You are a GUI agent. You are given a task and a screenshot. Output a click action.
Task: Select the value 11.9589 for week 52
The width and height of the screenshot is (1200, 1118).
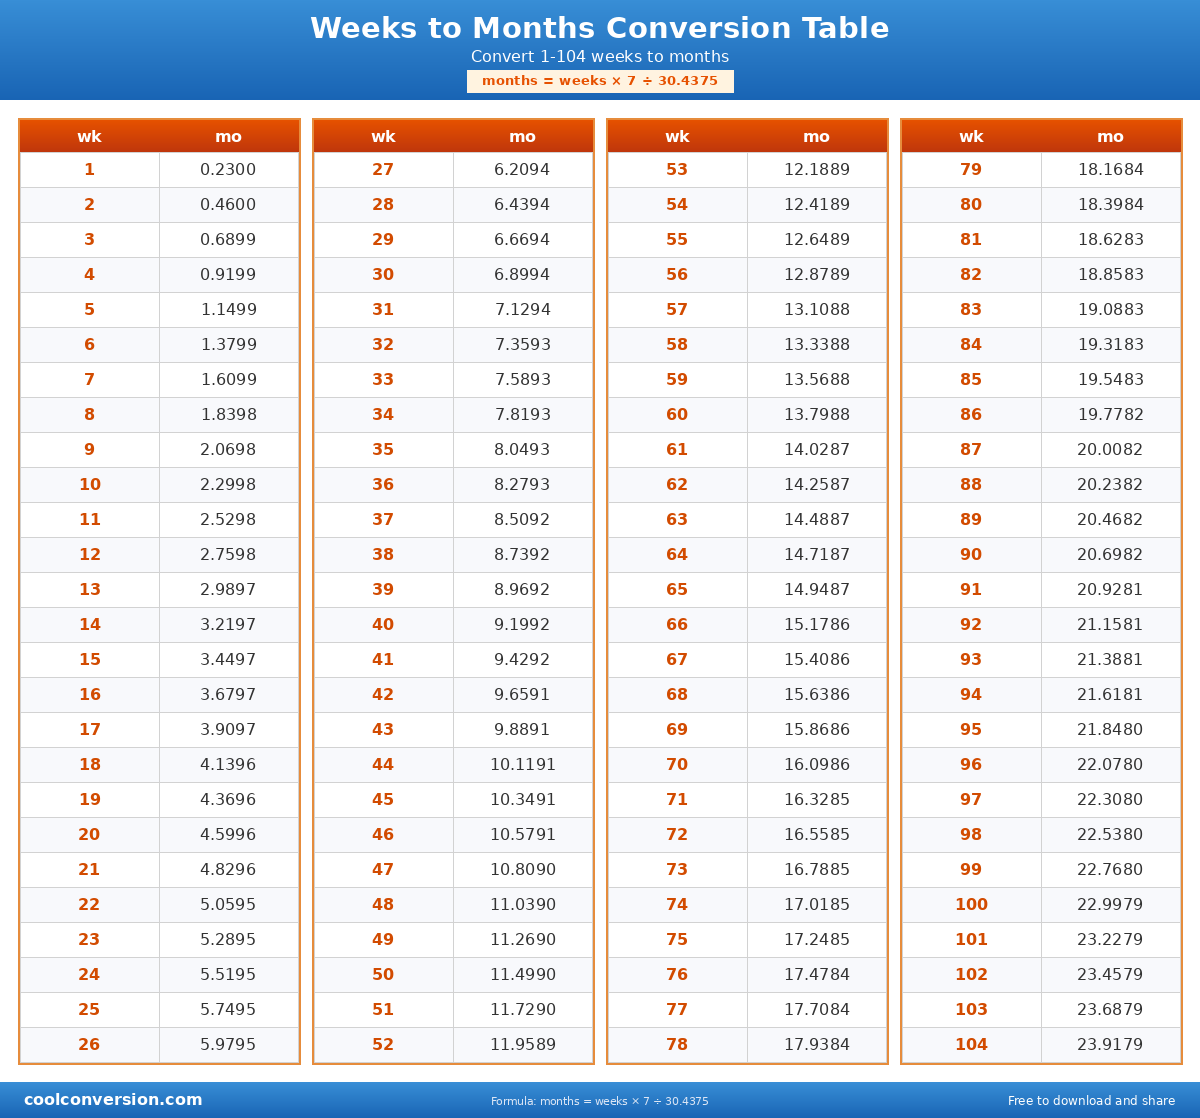tap(523, 1045)
